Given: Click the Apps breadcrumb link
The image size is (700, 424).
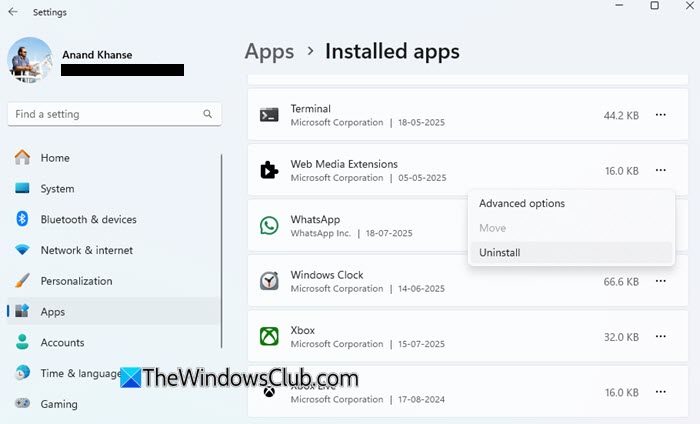Looking at the screenshot, I should 269,51.
